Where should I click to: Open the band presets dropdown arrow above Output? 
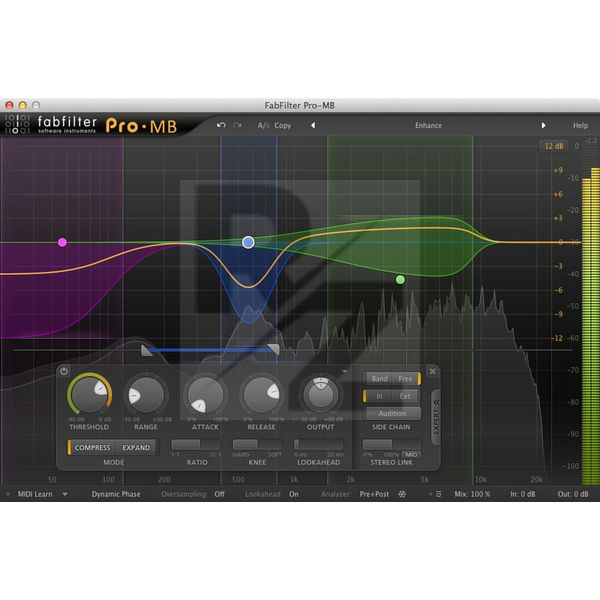coord(344,371)
